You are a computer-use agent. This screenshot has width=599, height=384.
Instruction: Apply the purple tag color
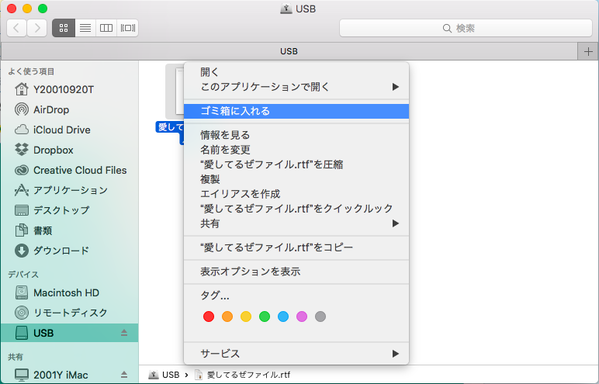click(302, 316)
